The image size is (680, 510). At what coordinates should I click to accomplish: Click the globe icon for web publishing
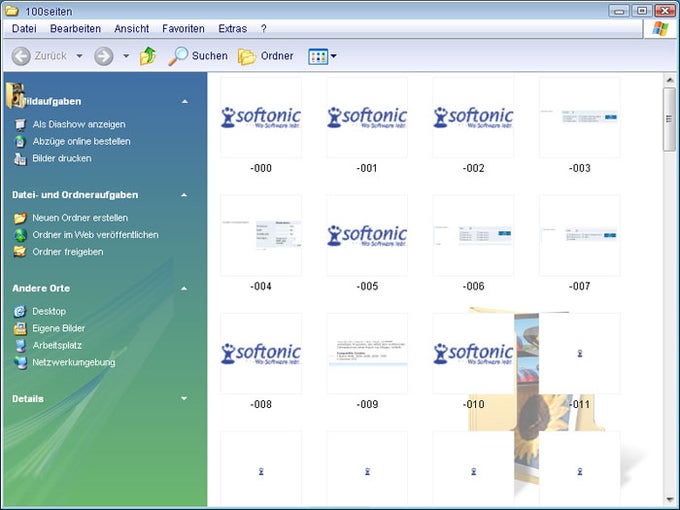[20, 235]
